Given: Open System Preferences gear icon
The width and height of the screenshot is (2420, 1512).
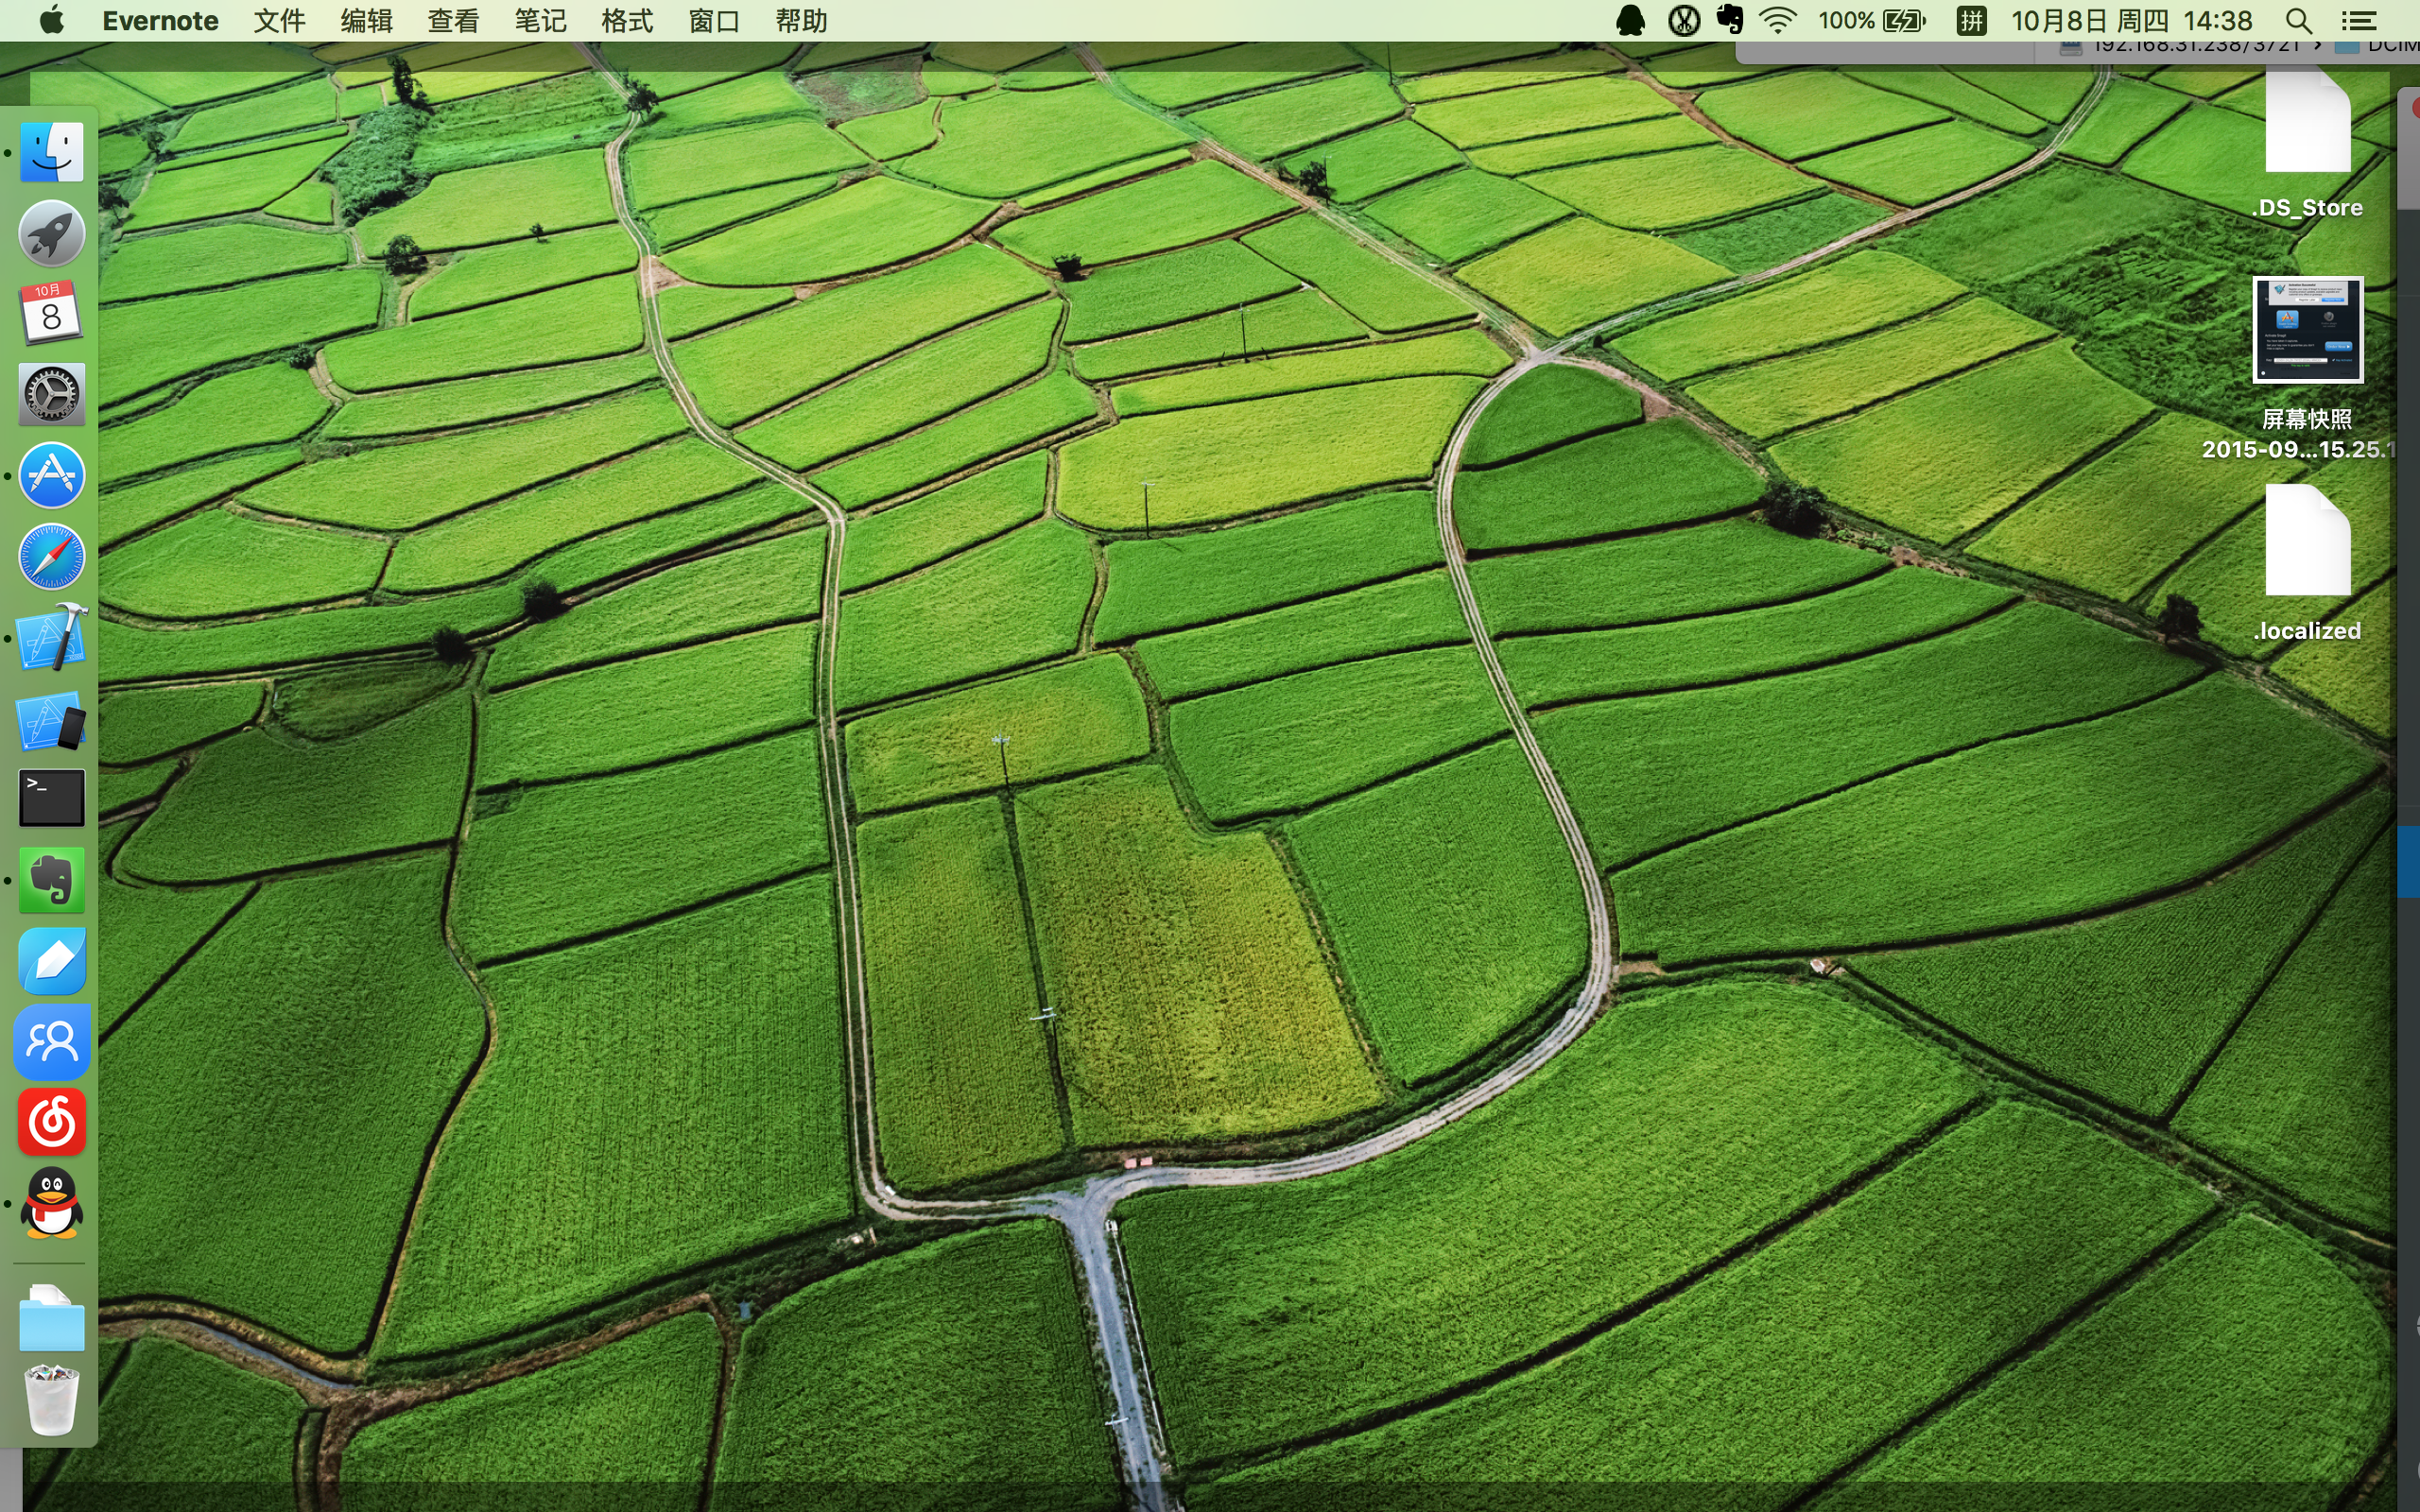Looking at the screenshot, I should [52, 394].
